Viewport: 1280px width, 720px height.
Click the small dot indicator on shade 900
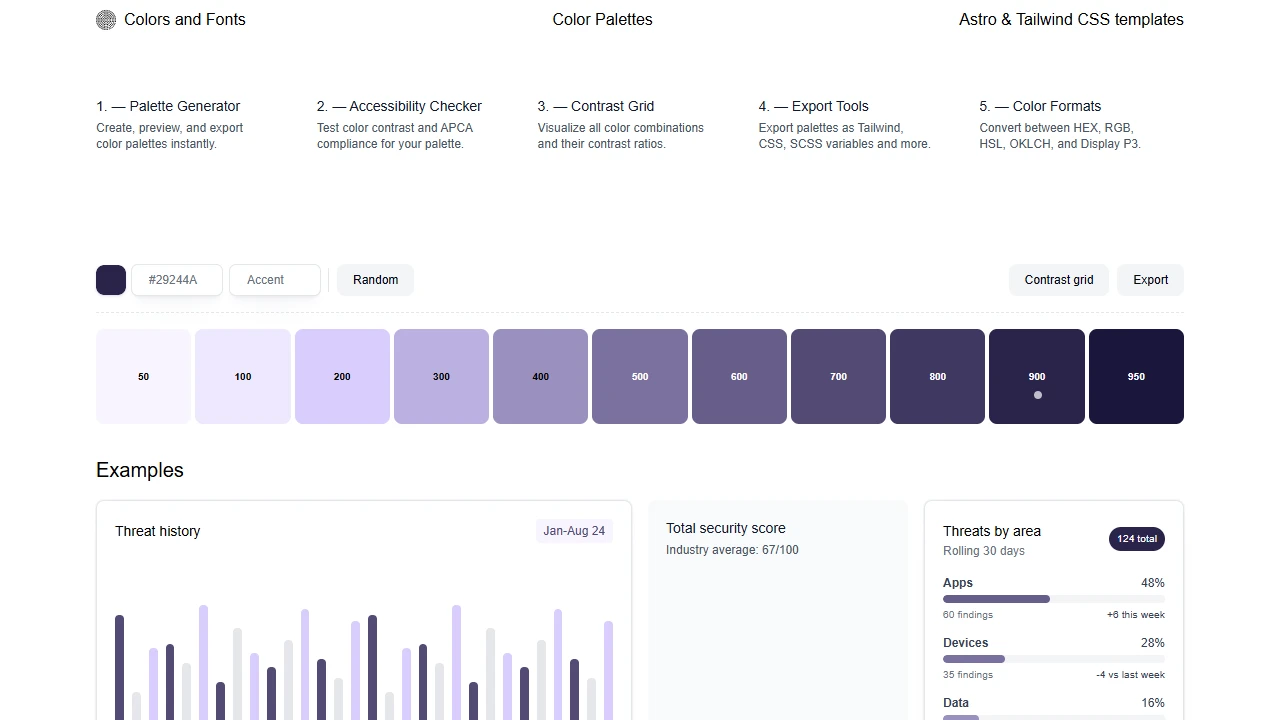(x=1037, y=395)
